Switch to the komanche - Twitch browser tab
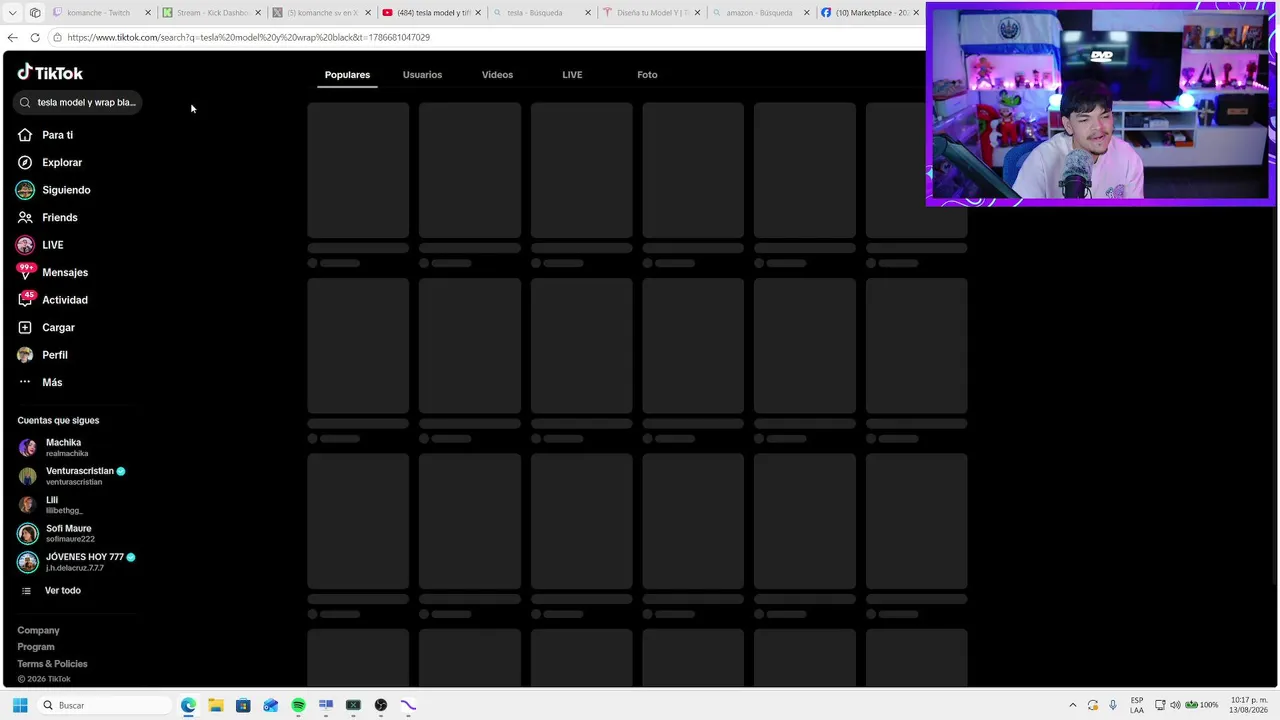The height and width of the screenshot is (720, 1280). pos(100,13)
